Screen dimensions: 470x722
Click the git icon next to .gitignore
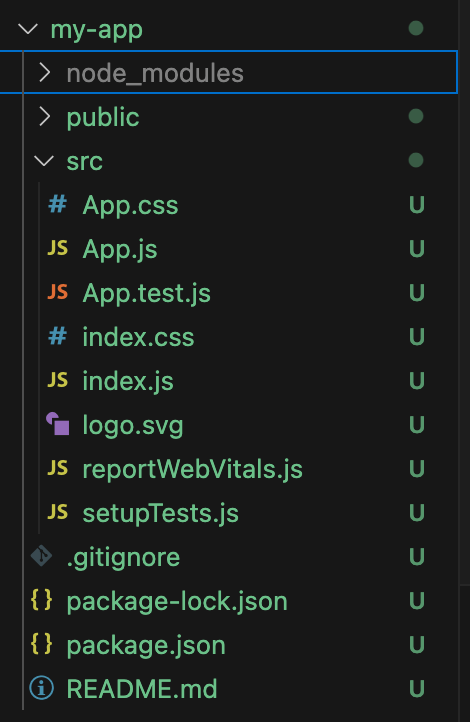(41, 556)
